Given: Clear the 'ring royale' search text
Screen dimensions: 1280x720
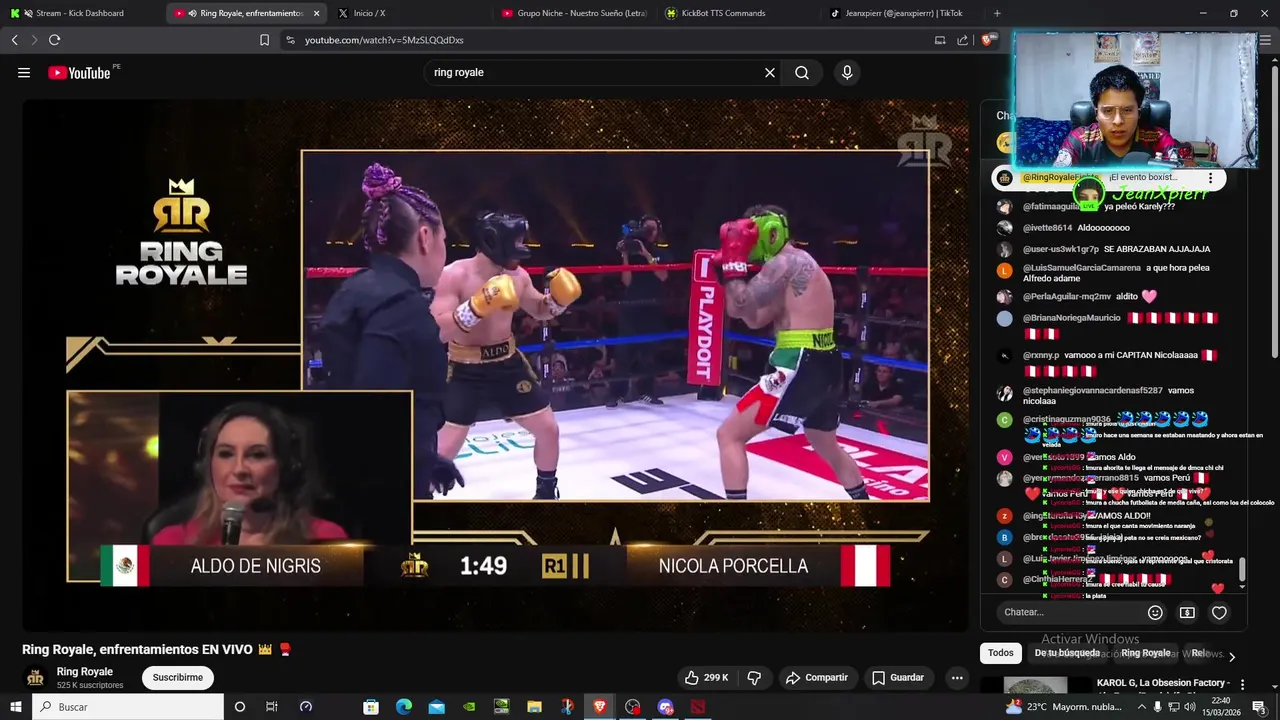Looking at the screenshot, I should [770, 72].
